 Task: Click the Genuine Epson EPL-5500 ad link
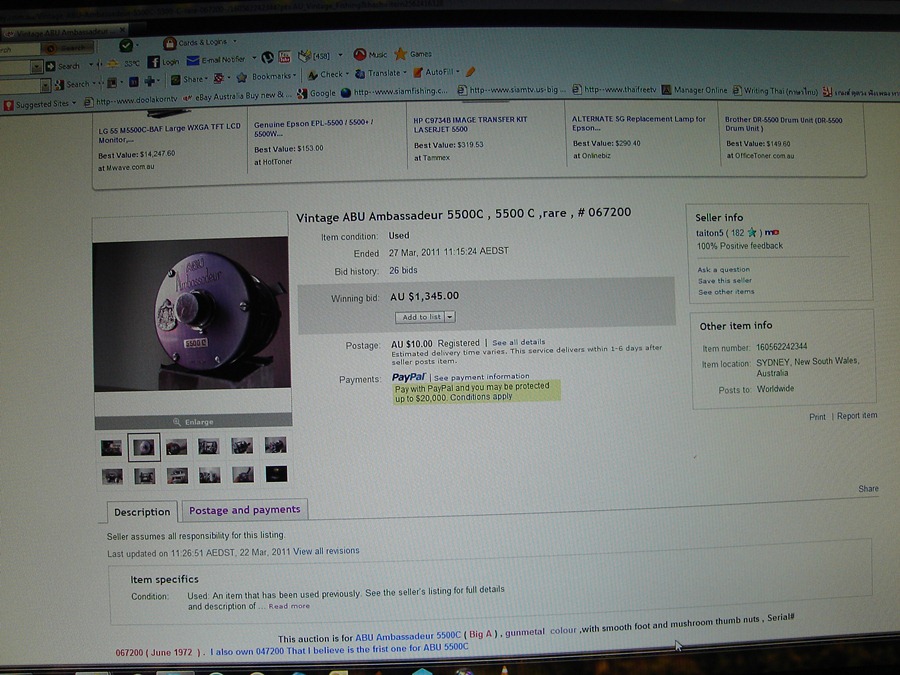[x=313, y=128]
